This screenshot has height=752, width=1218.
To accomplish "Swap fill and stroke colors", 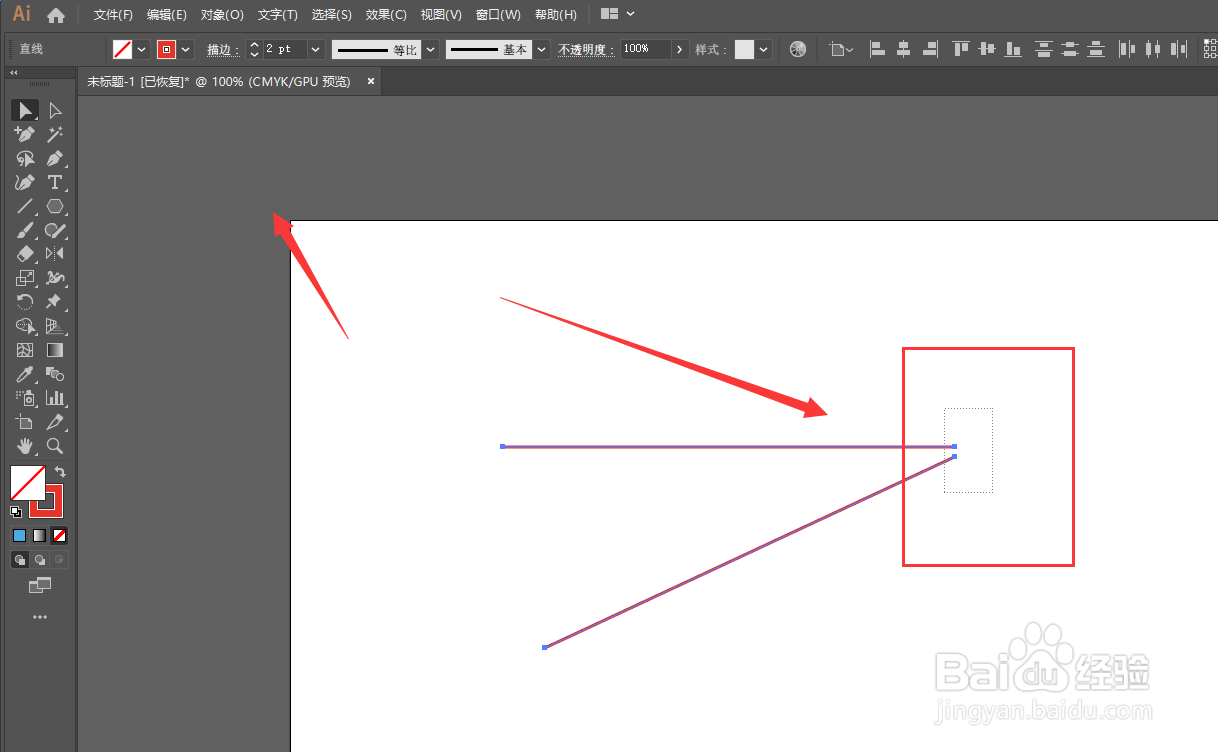I will pos(59,471).
